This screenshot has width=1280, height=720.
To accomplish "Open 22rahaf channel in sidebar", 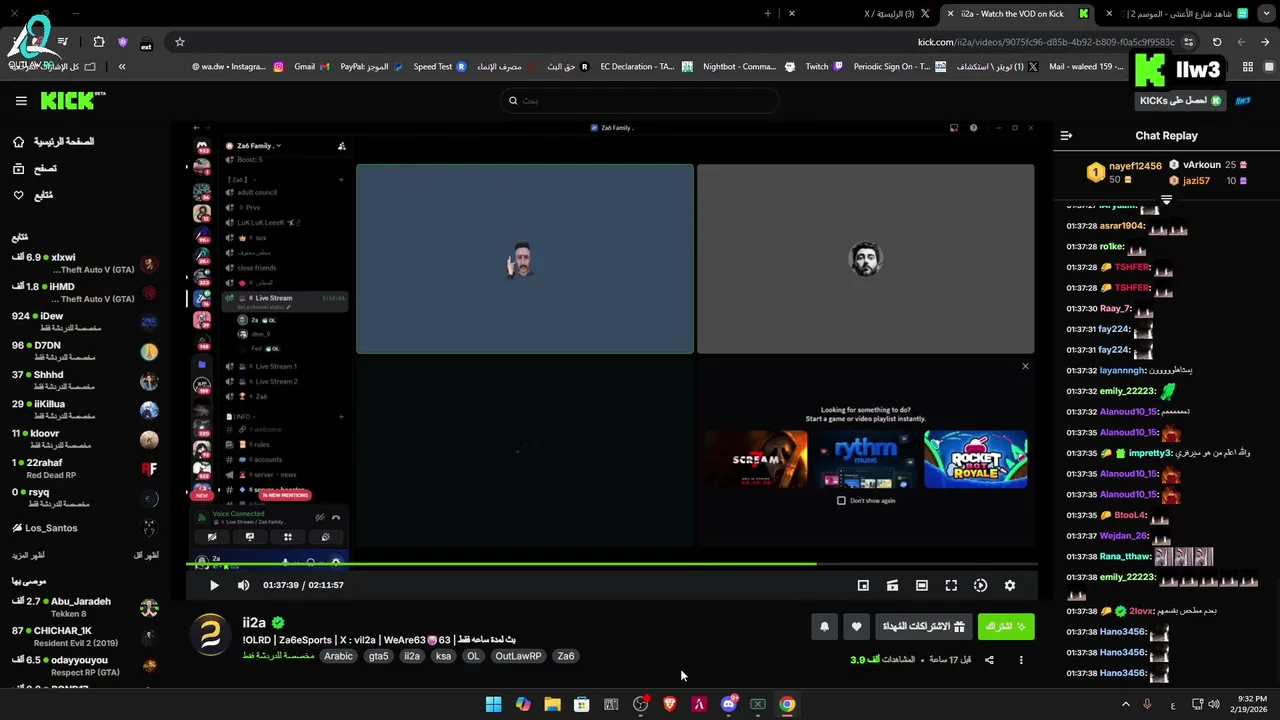I will (x=85, y=468).
